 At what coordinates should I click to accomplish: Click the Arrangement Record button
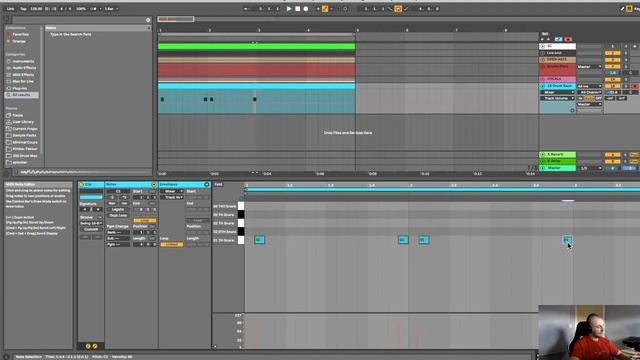tap(306, 9)
